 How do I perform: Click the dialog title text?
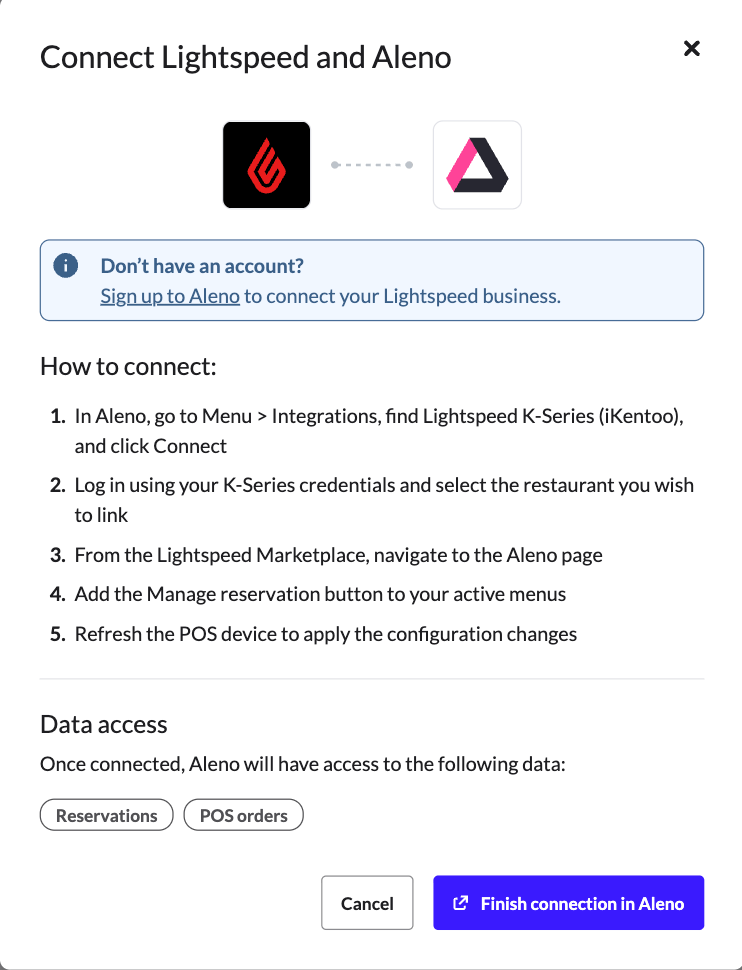[x=245, y=57]
